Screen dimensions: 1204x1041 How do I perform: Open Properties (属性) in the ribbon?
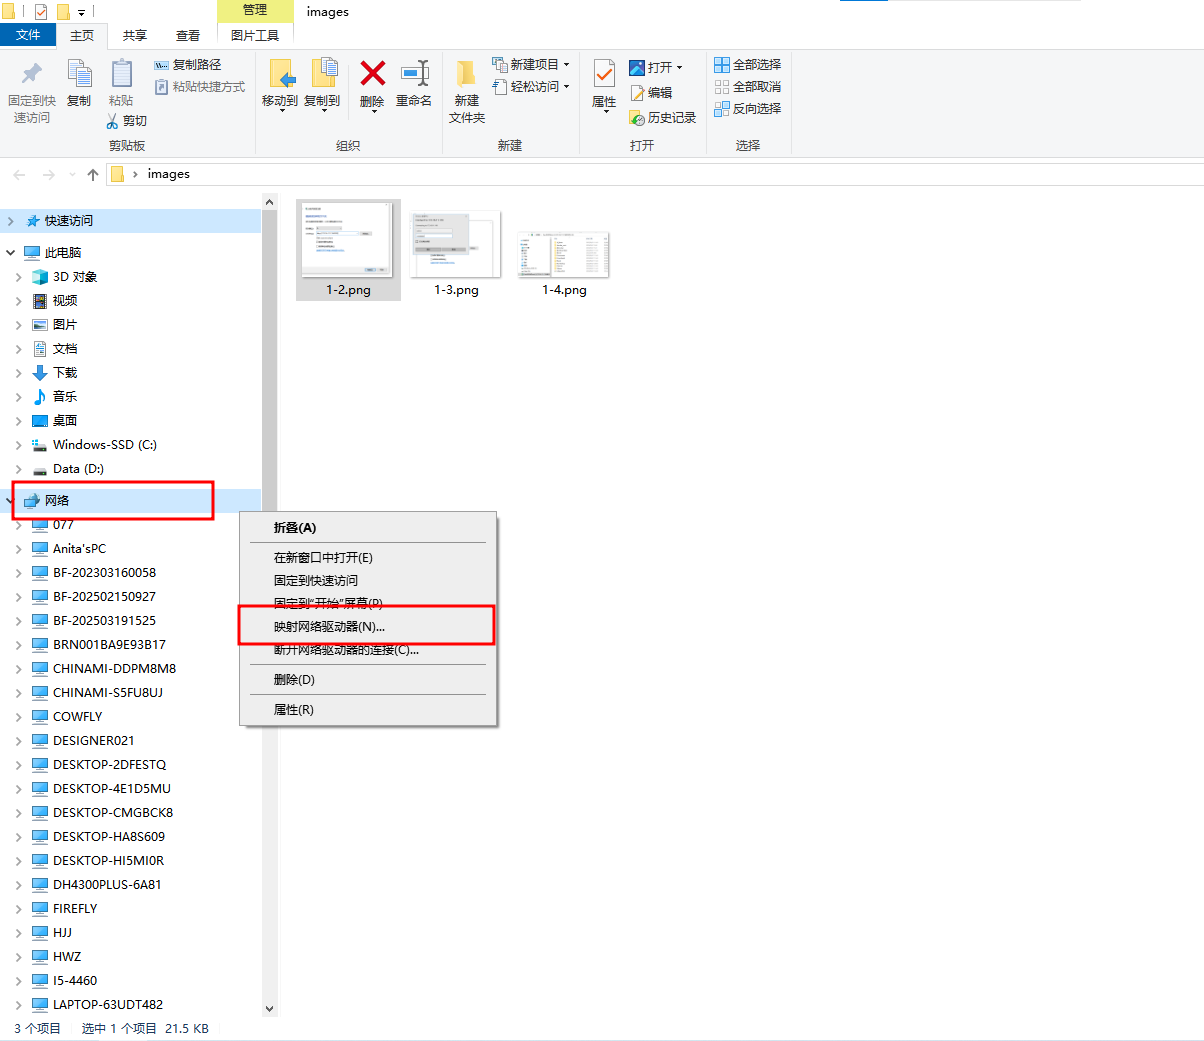point(604,76)
